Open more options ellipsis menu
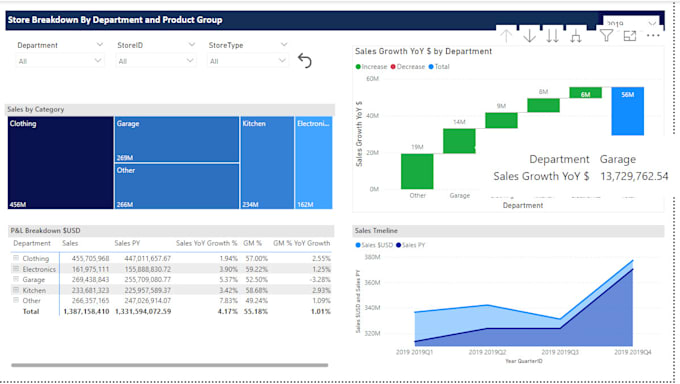680x384 pixels. click(x=653, y=36)
